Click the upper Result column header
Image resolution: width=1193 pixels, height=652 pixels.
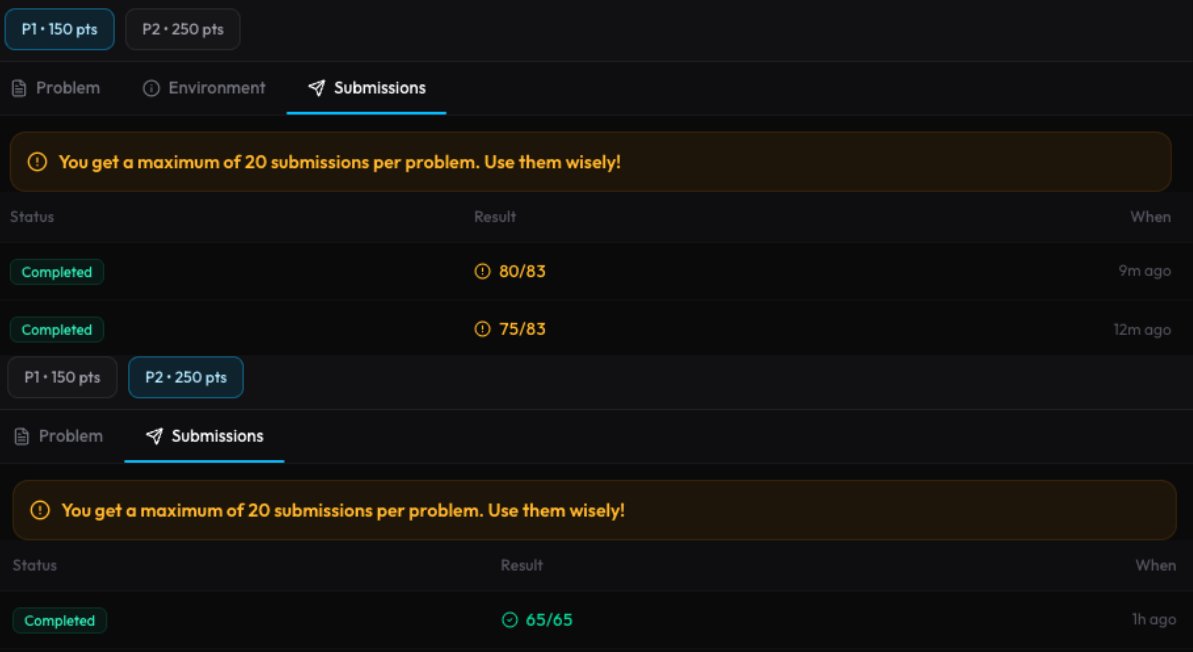(495, 217)
